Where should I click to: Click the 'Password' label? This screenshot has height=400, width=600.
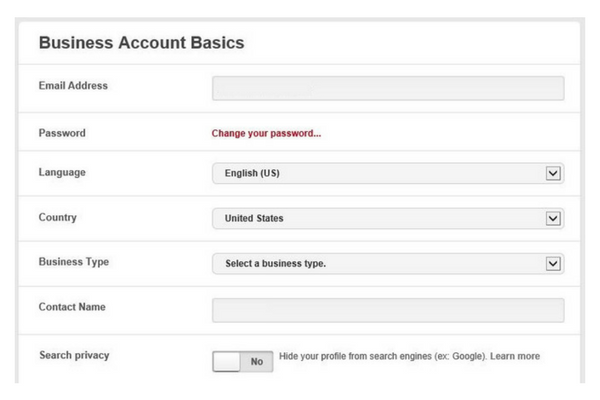[x=62, y=132]
